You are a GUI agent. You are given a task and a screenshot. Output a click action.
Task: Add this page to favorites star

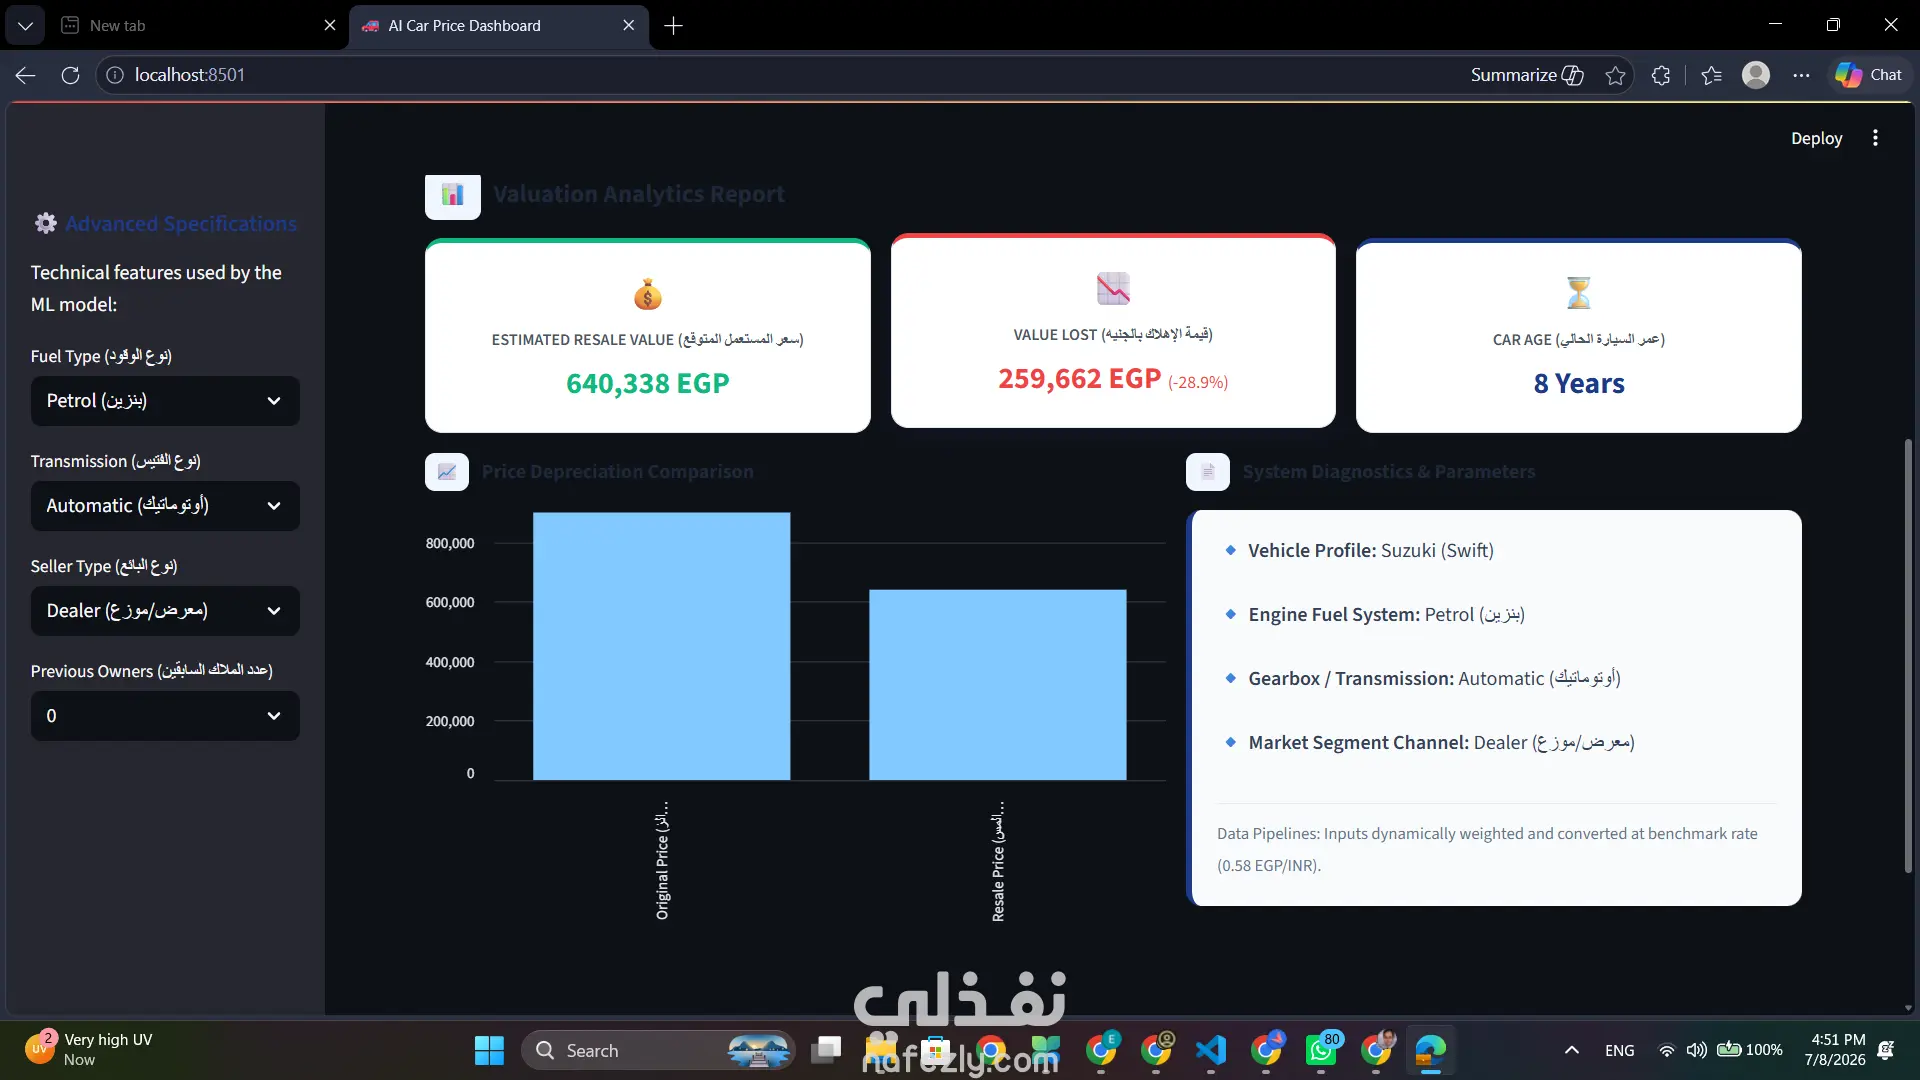tap(1615, 75)
